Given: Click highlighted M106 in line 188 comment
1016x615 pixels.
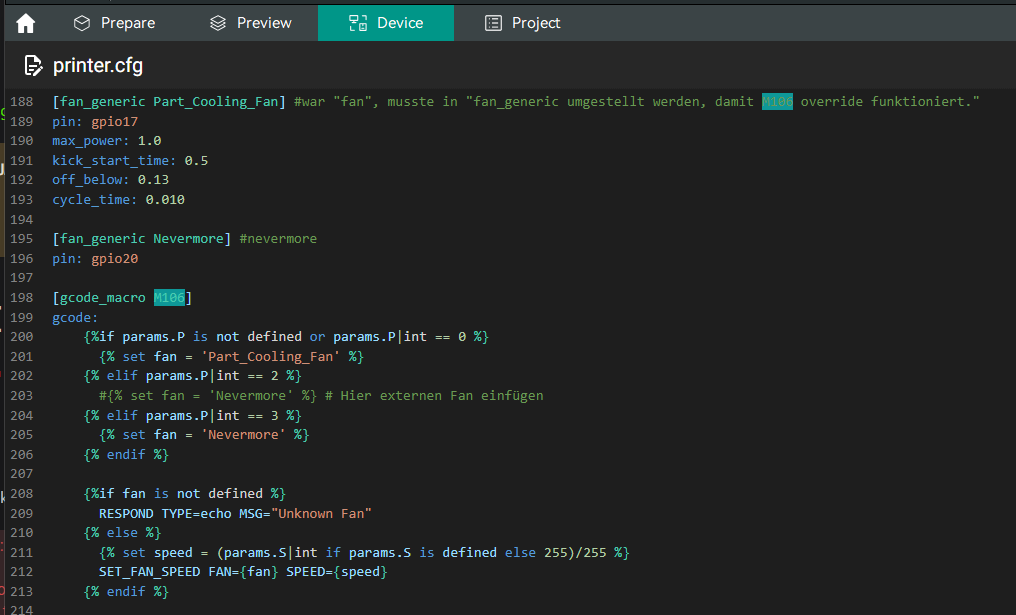Looking at the screenshot, I should [x=776, y=102].
